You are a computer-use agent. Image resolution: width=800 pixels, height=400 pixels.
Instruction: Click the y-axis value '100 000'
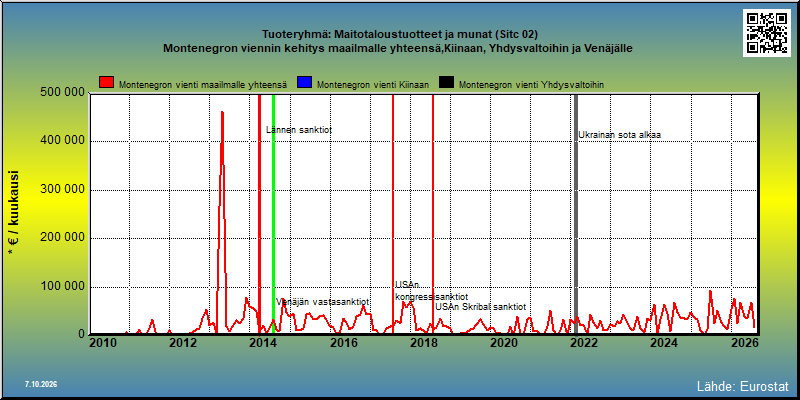(62, 286)
